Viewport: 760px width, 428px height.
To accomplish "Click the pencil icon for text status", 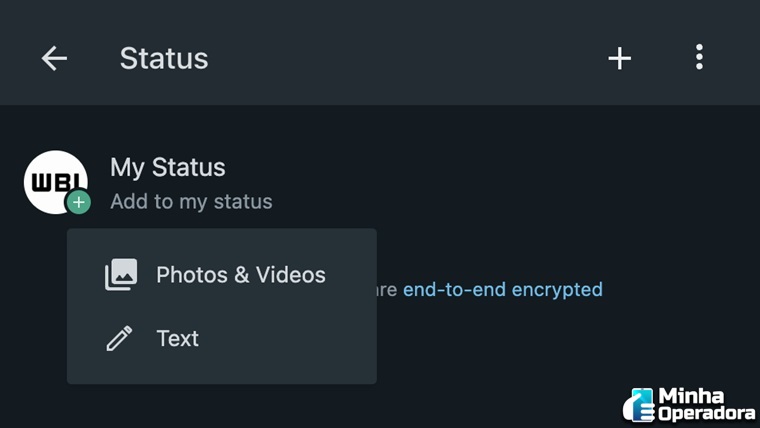I will pos(120,339).
